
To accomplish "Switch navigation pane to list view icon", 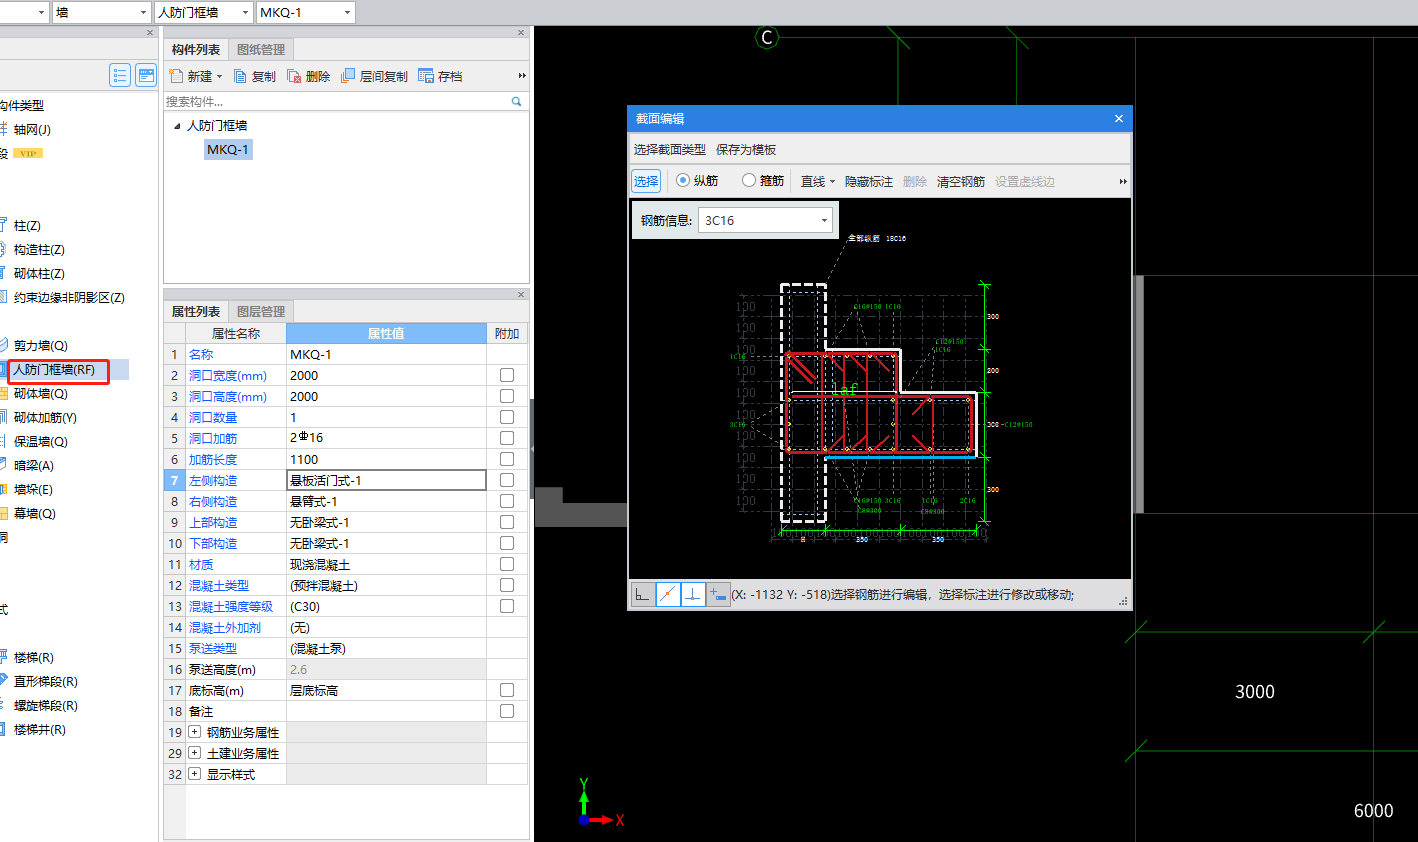I will click(x=120, y=75).
